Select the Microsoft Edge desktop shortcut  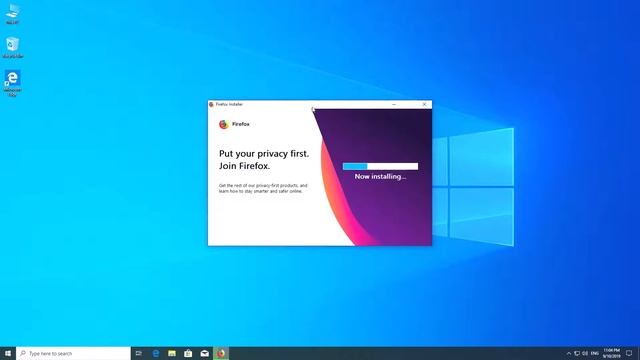pos(12,83)
